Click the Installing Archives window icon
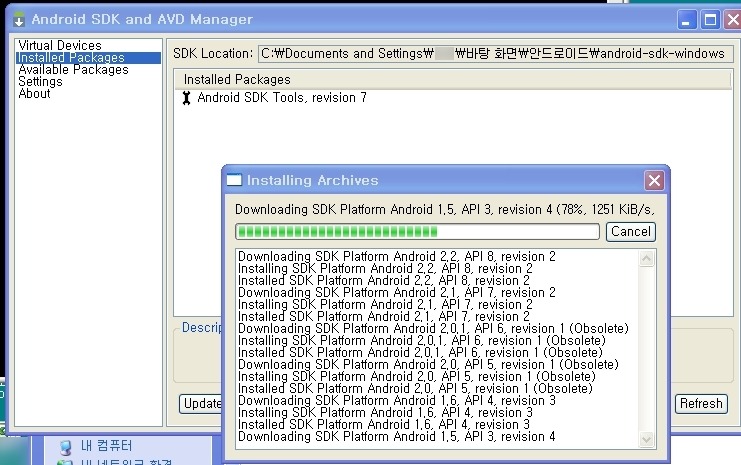 [x=234, y=180]
